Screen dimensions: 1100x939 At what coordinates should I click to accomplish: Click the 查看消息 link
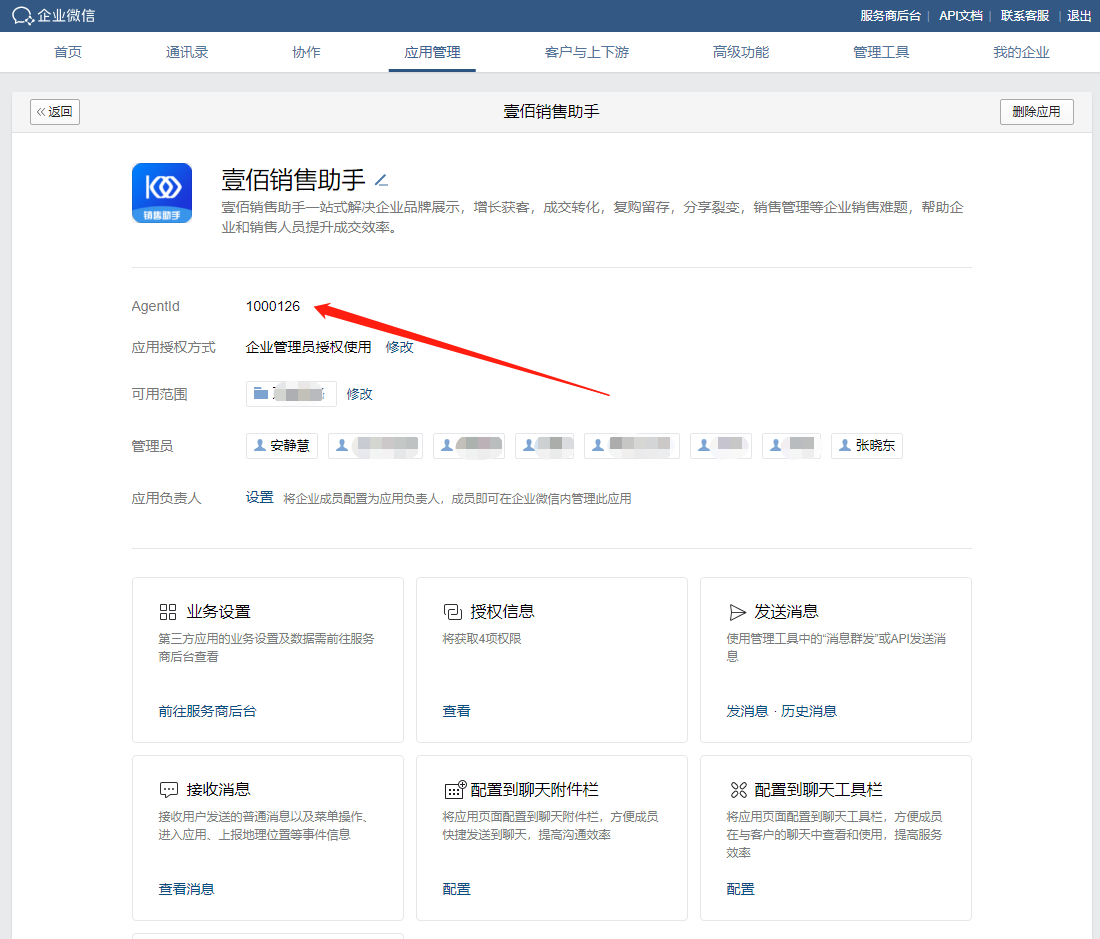click(x=187, y=889)
